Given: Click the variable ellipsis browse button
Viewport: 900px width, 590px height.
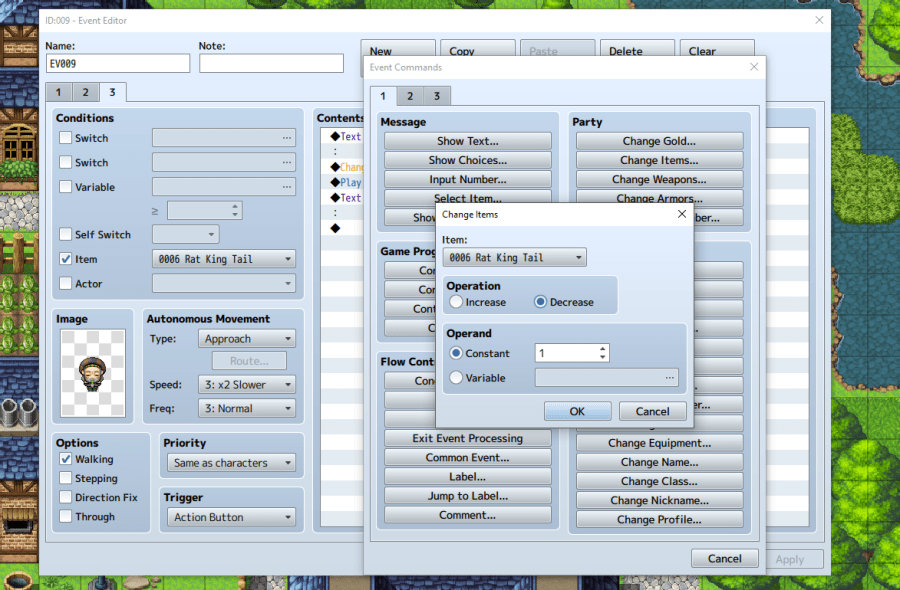Looking at the screenshot, I should (670, 378).
